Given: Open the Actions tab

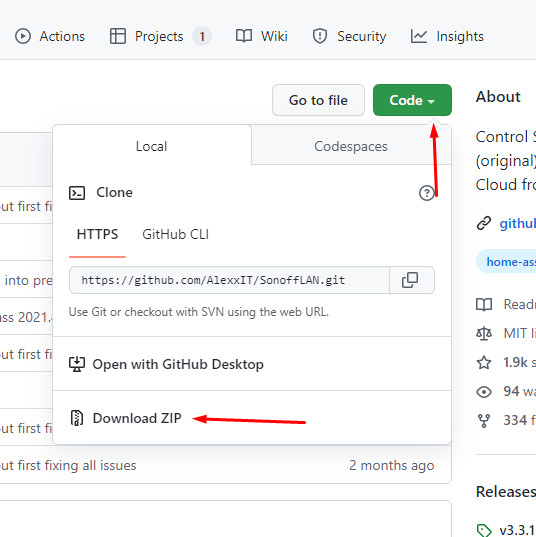Looking at the screenshot, I should tap(50, 36).
